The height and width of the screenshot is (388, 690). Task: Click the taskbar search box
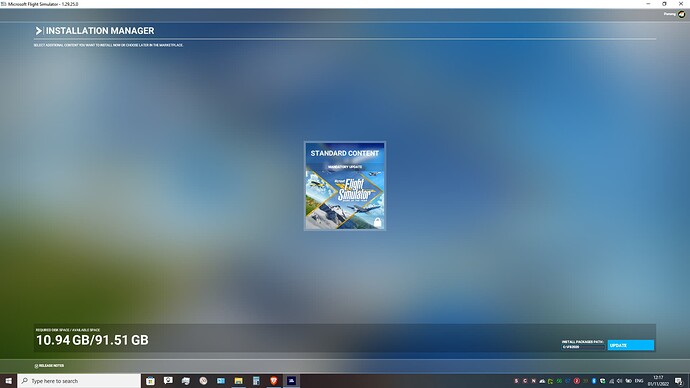click(x=79, y=381)
